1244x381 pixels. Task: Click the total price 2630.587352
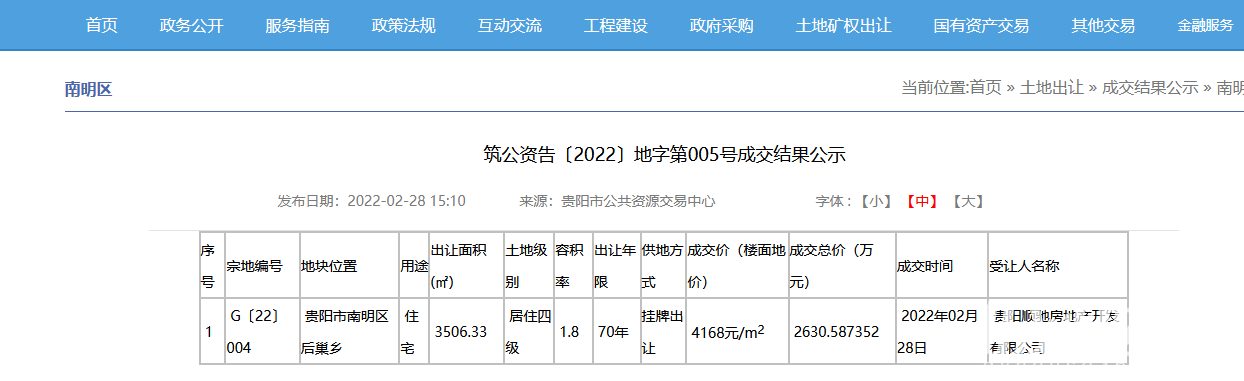coord(836,331)
